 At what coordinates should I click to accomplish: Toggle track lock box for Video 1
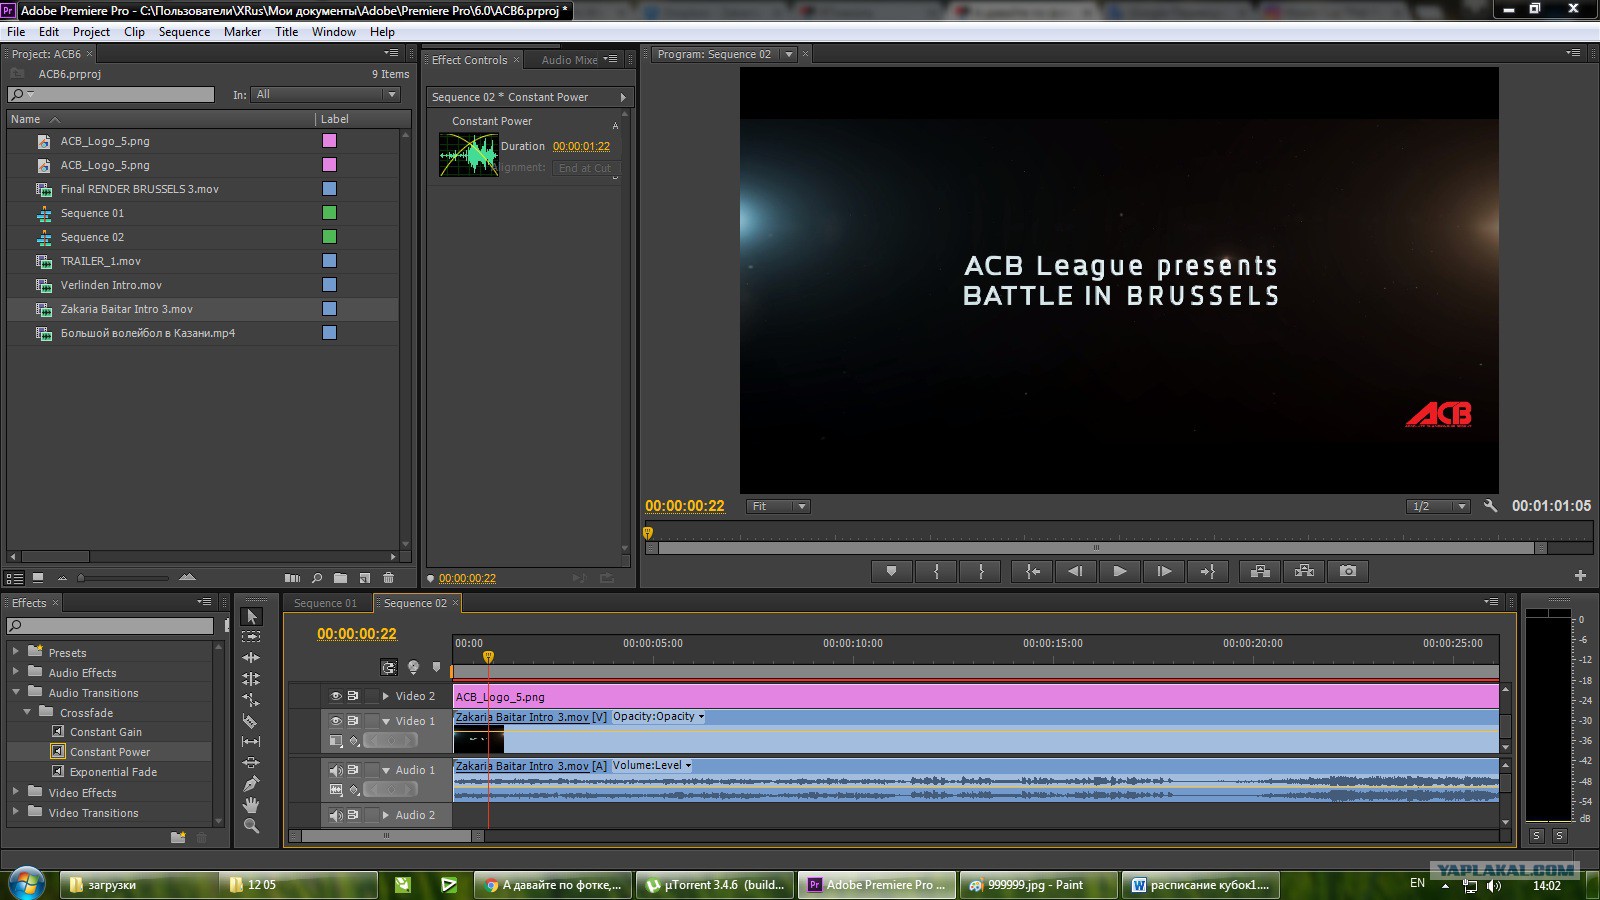372,721
